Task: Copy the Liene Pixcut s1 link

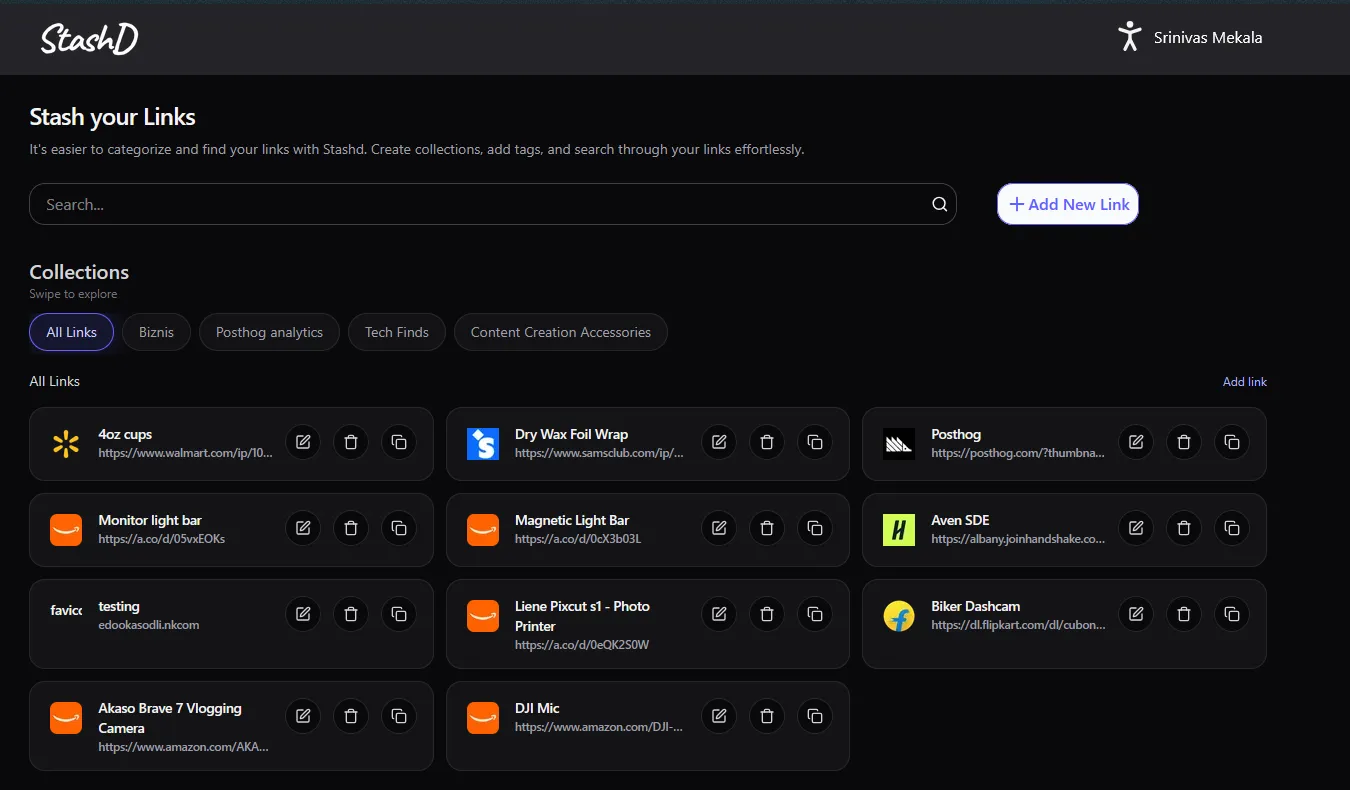Action: (815, 614)
